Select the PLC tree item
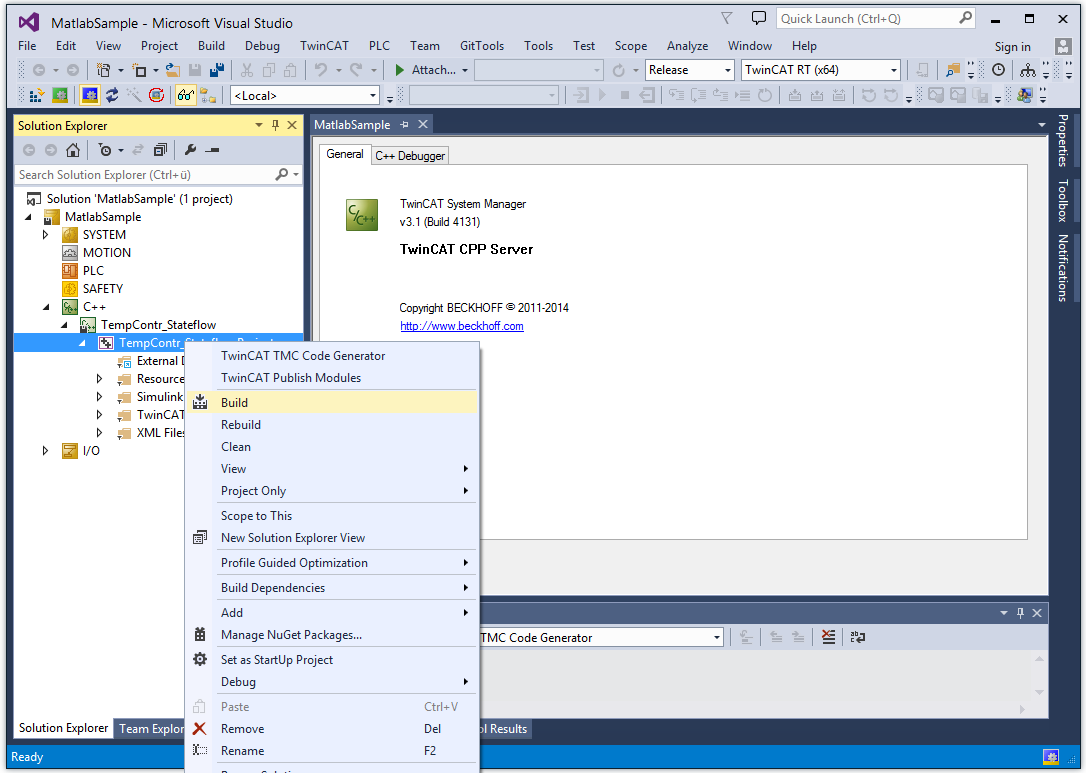This screenshot has width=1086, height=773. pyautogui.click(x=93, y=271)
